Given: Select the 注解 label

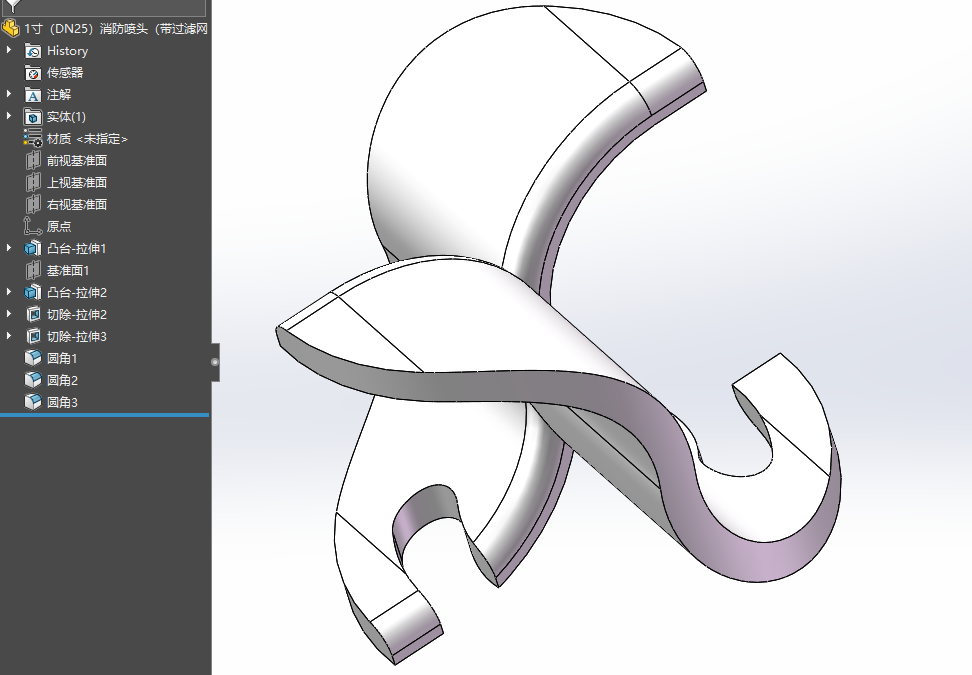Looking at the screenshot, I should coord(59,95).
